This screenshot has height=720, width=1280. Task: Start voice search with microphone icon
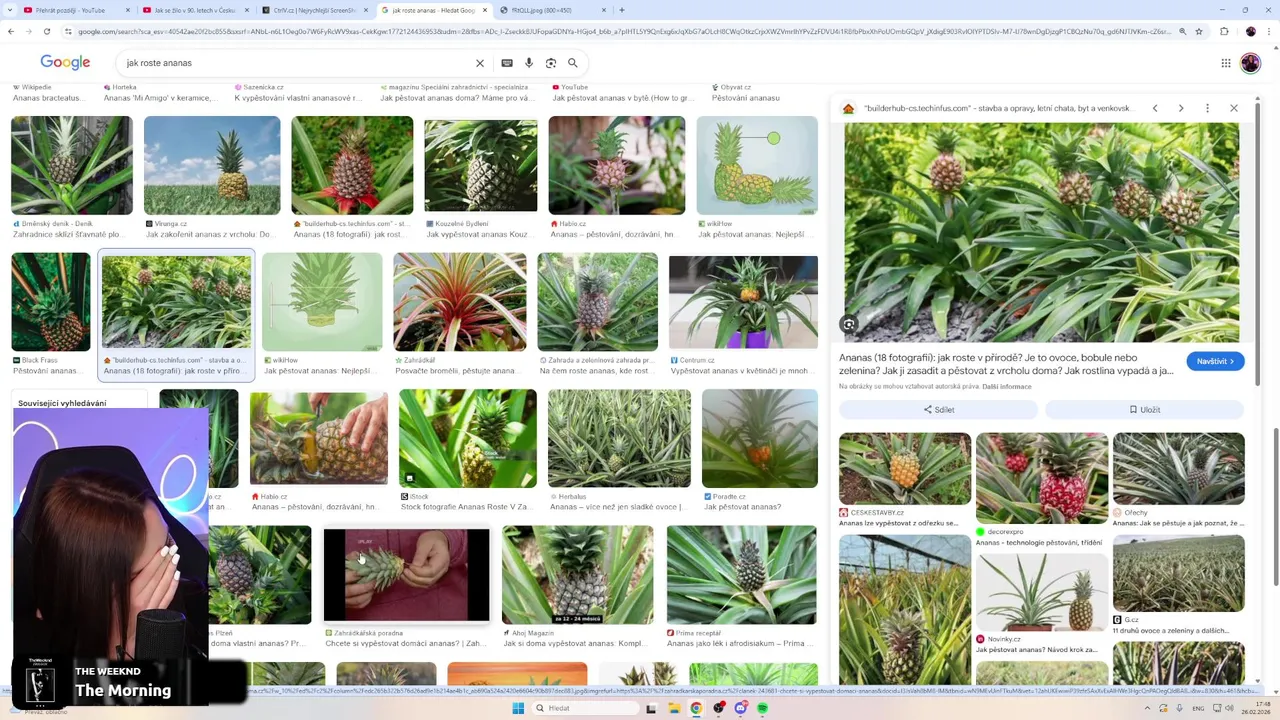[529, 63]
